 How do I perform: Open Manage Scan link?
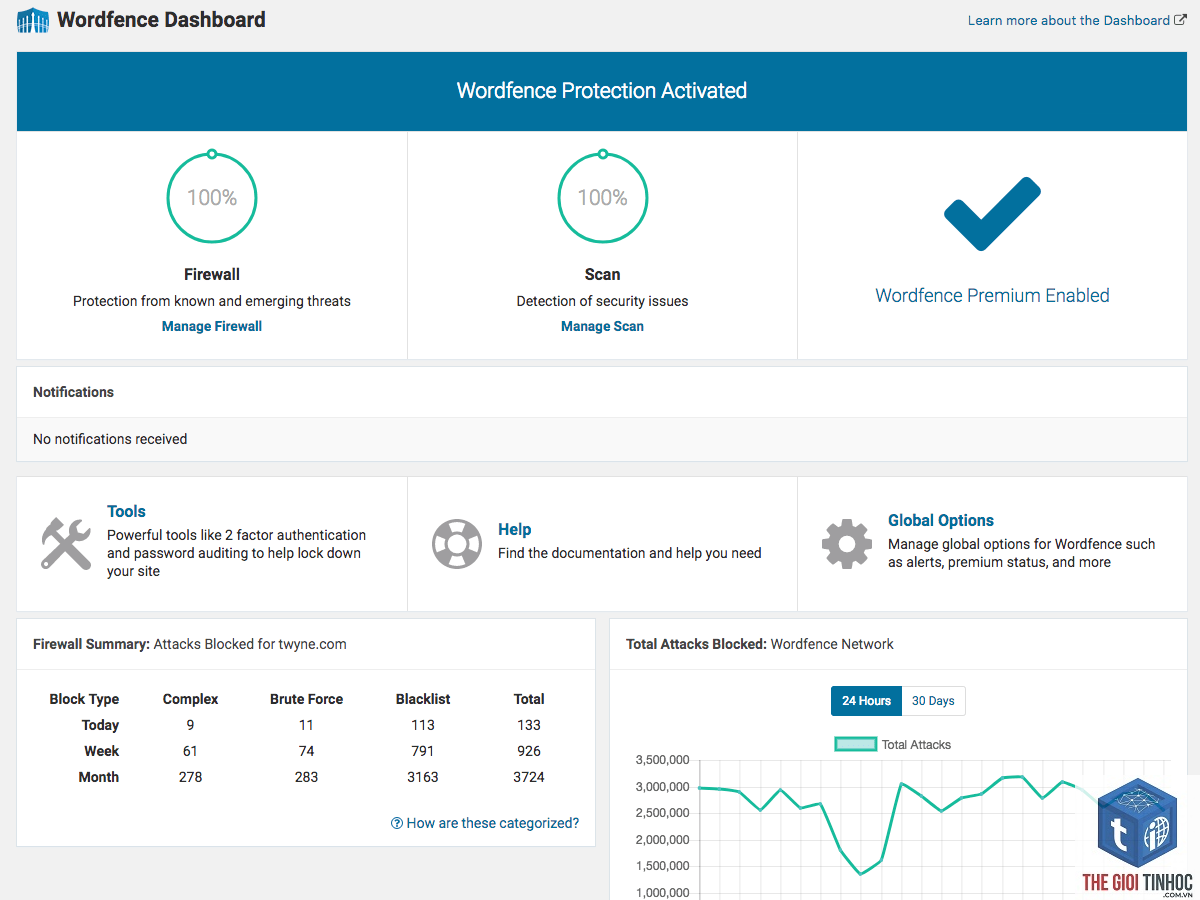point(602,326)
